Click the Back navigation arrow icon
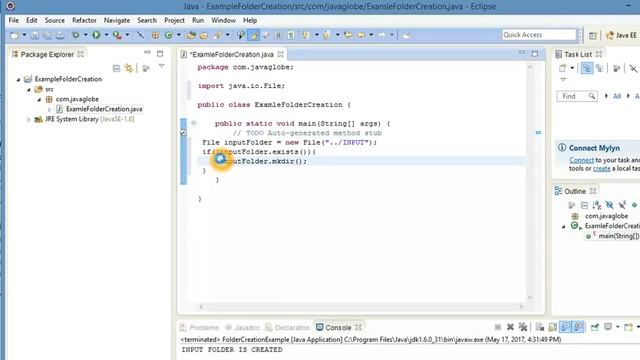This screenshot has width=640, height=360. tap(361, 36)
